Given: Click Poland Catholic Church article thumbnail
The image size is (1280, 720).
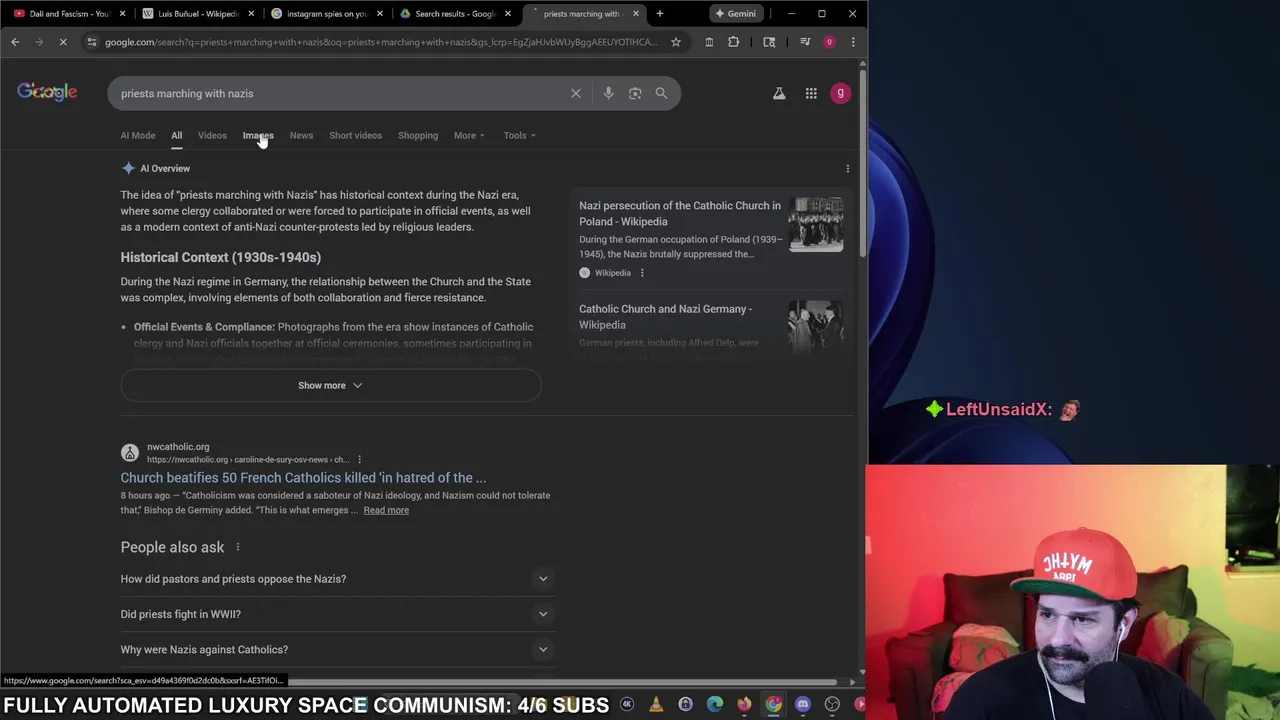Looking at the screenshot, I should 816,224.
